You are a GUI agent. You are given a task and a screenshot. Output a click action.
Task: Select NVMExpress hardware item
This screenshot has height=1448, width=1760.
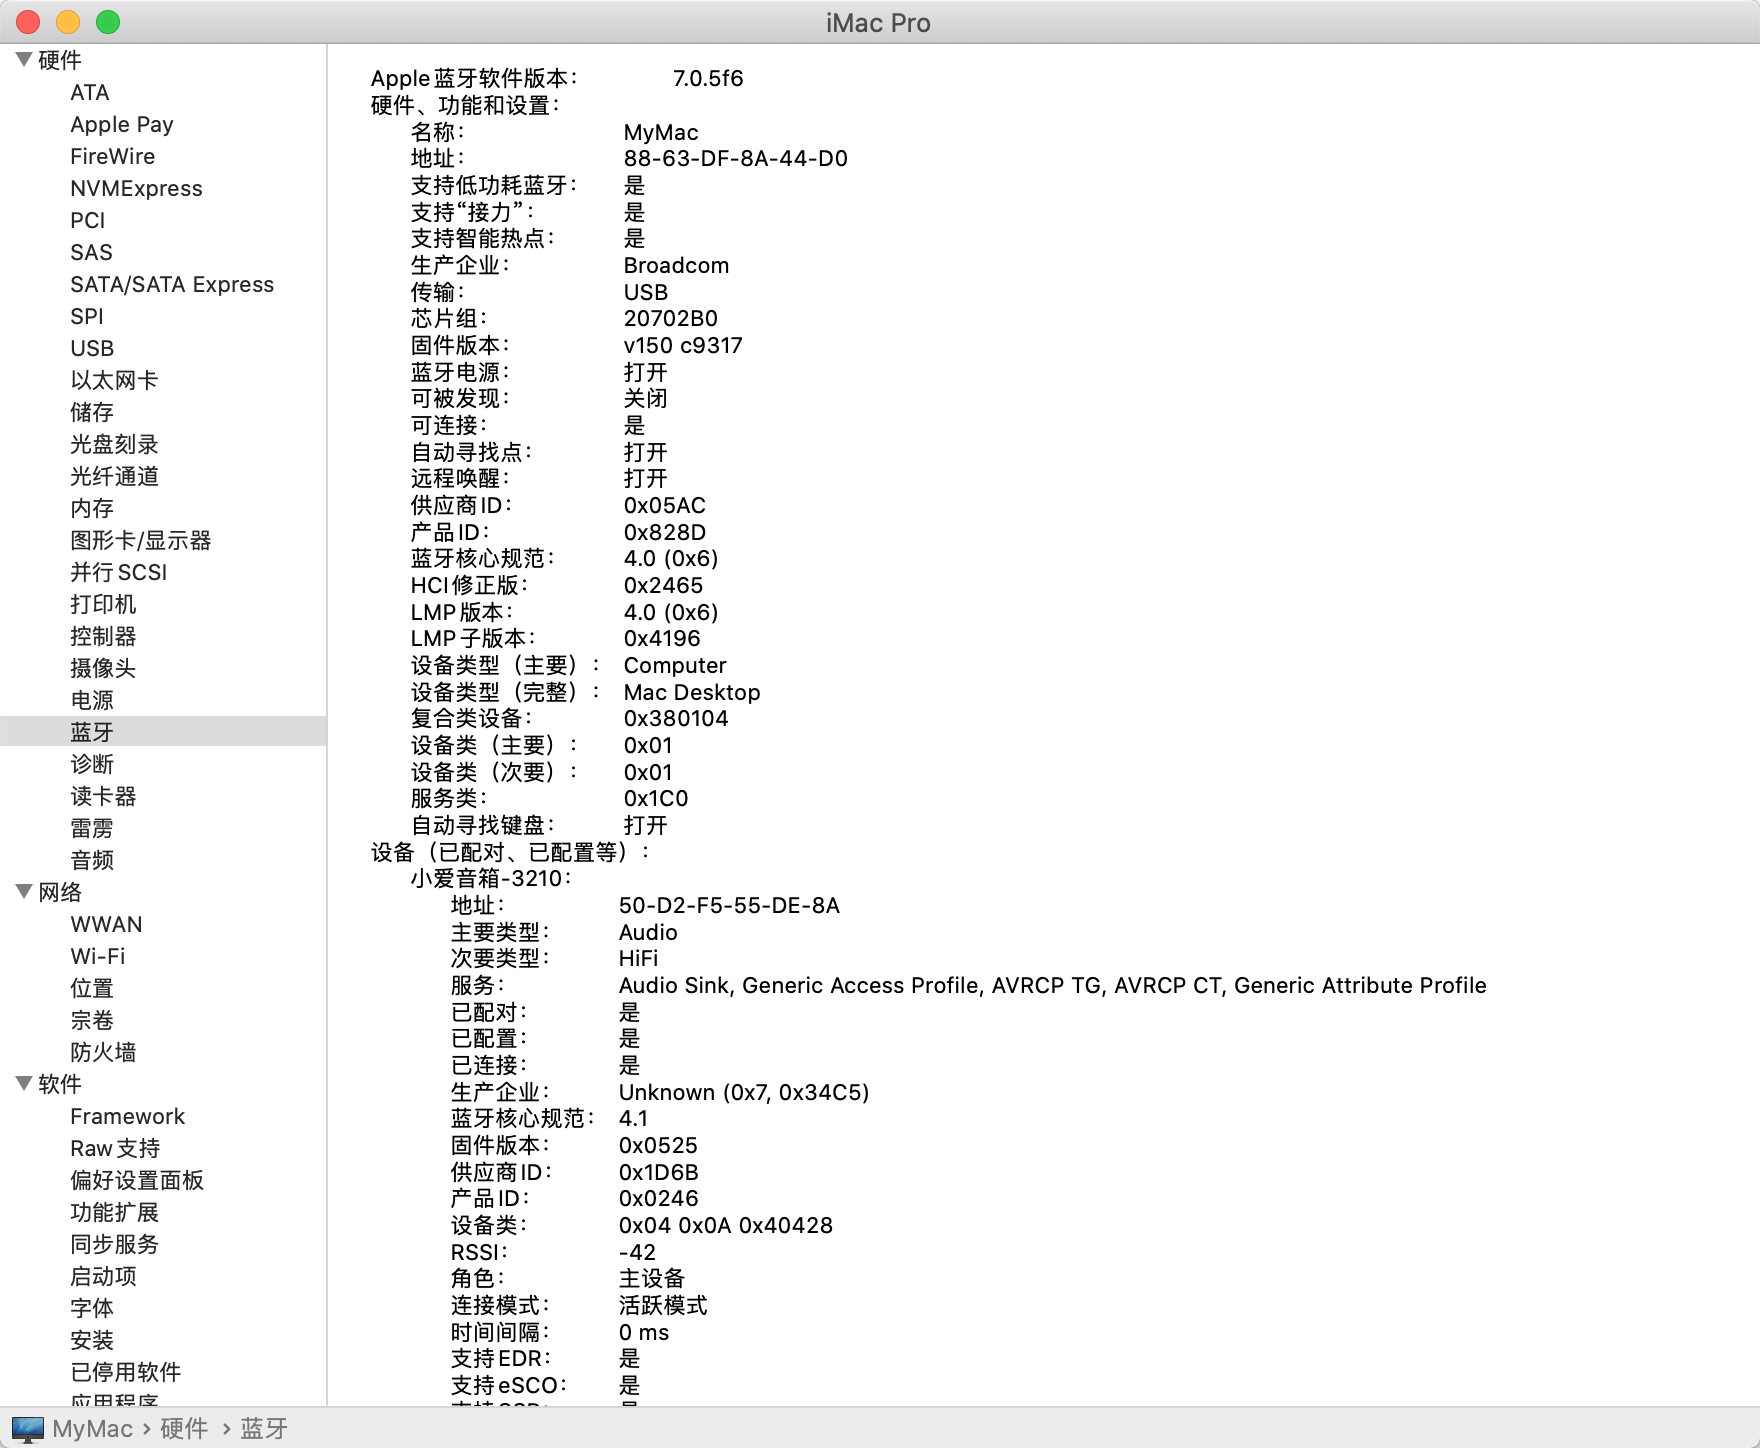136,188
